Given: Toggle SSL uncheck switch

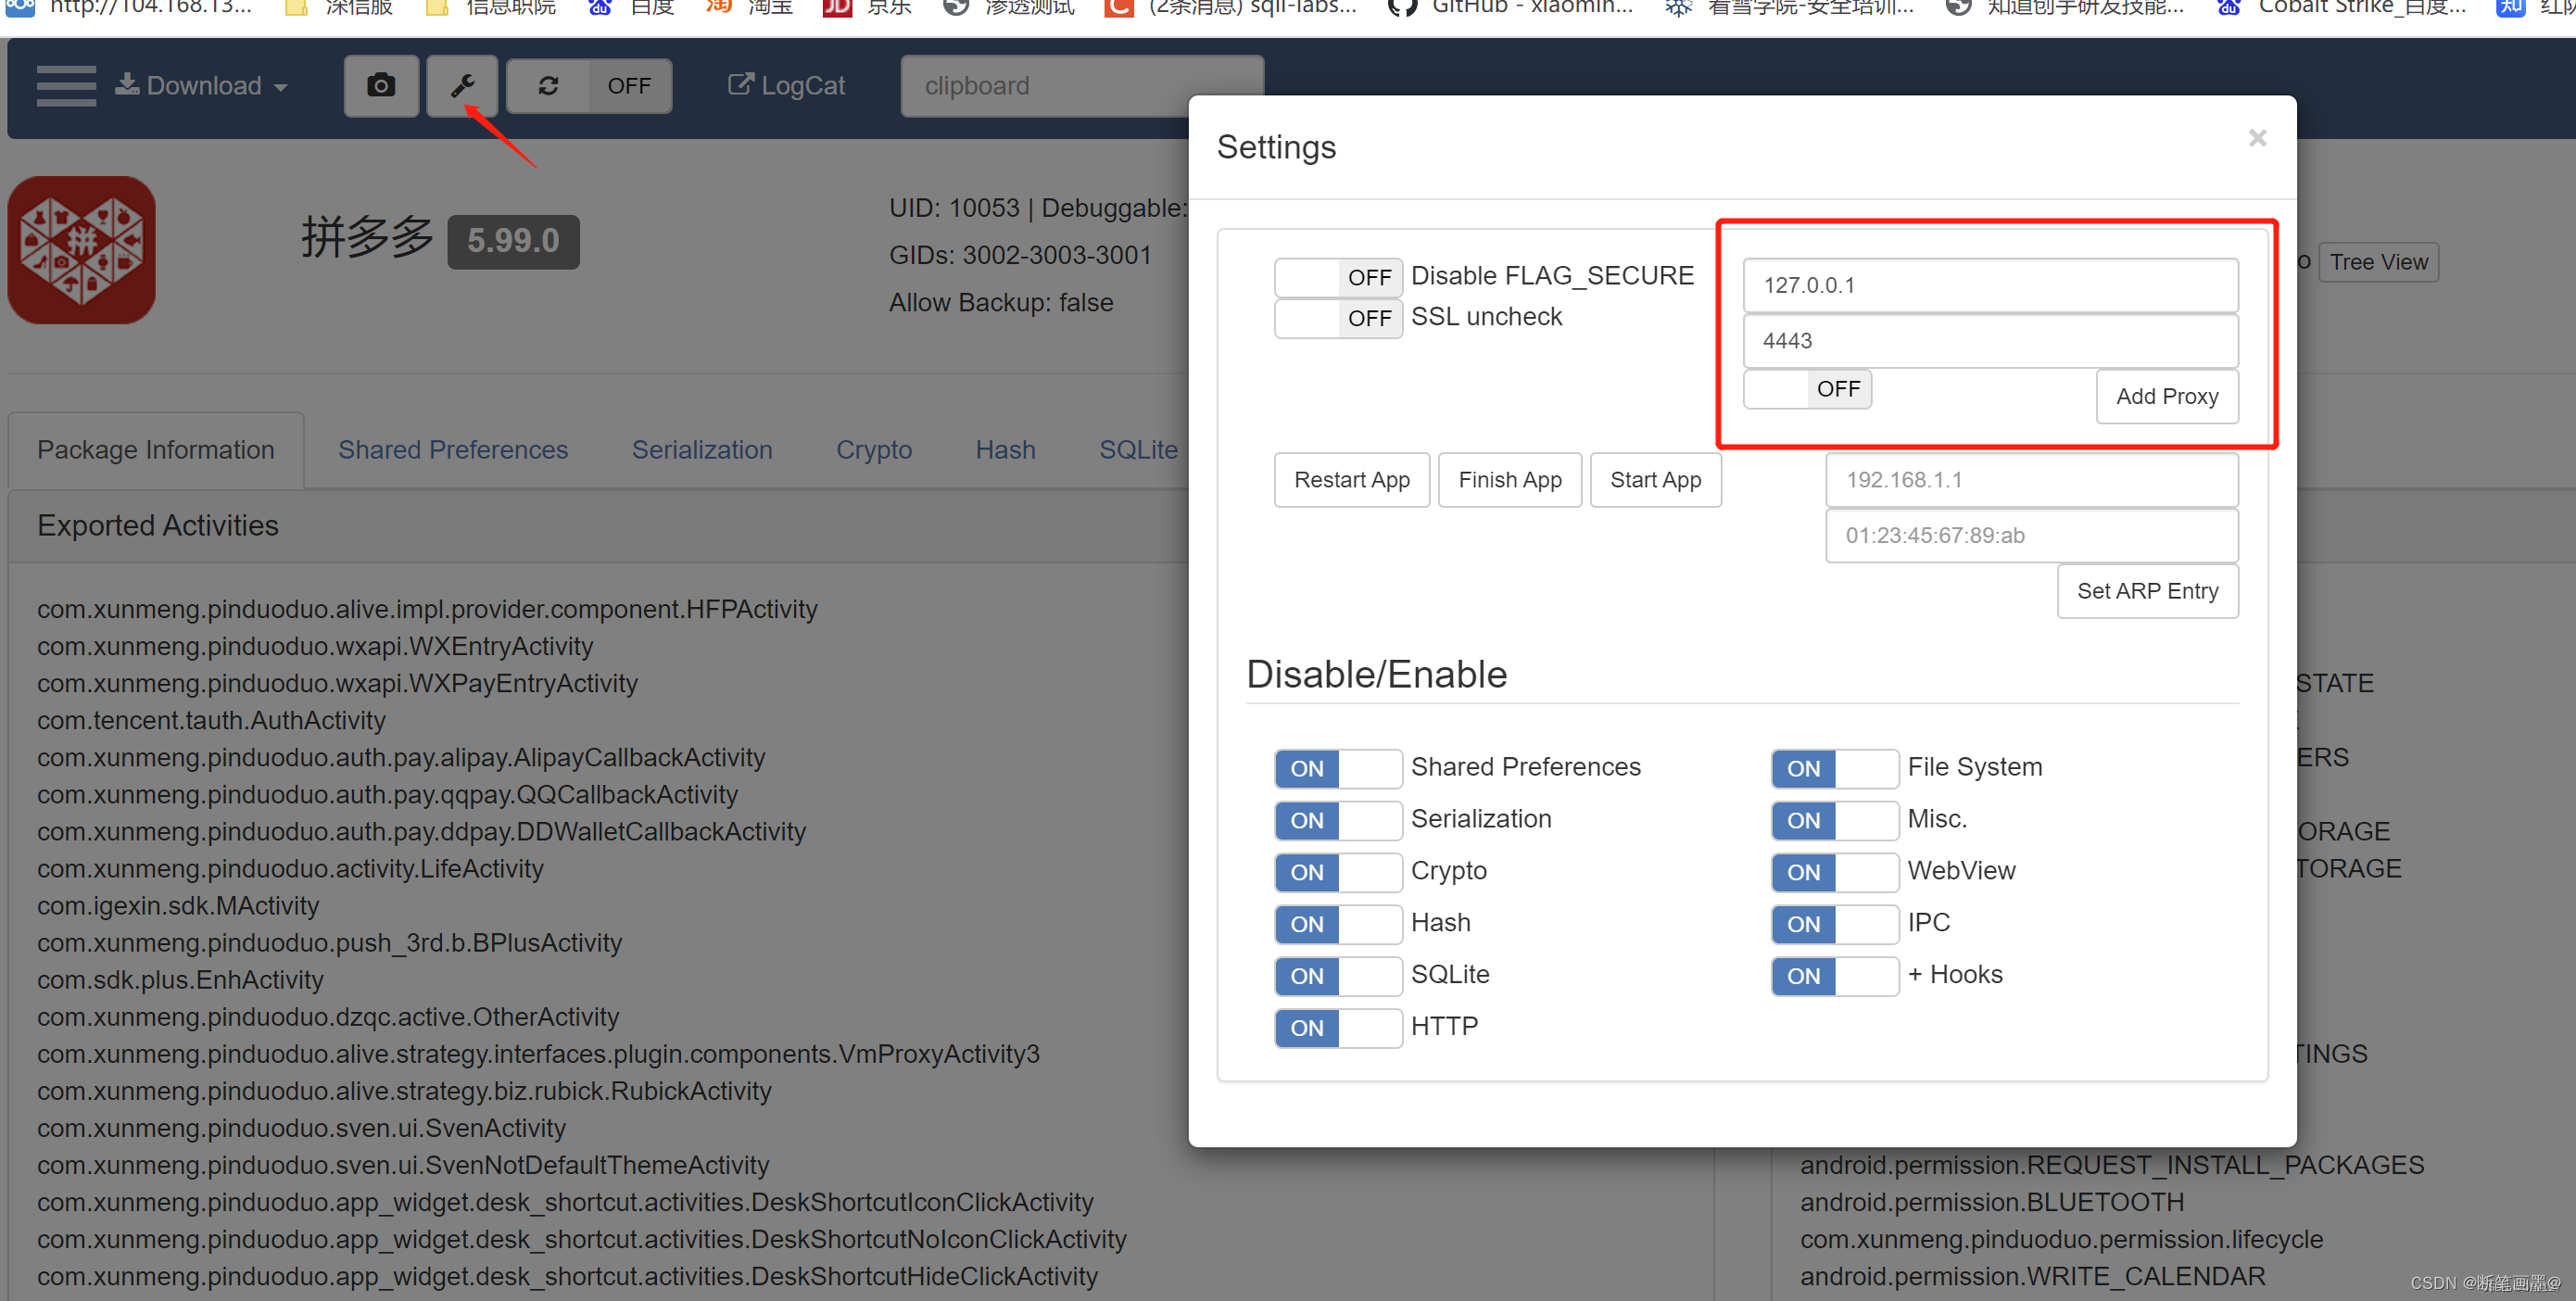Looking at the screenshot, I should [x=1337, y=318].
